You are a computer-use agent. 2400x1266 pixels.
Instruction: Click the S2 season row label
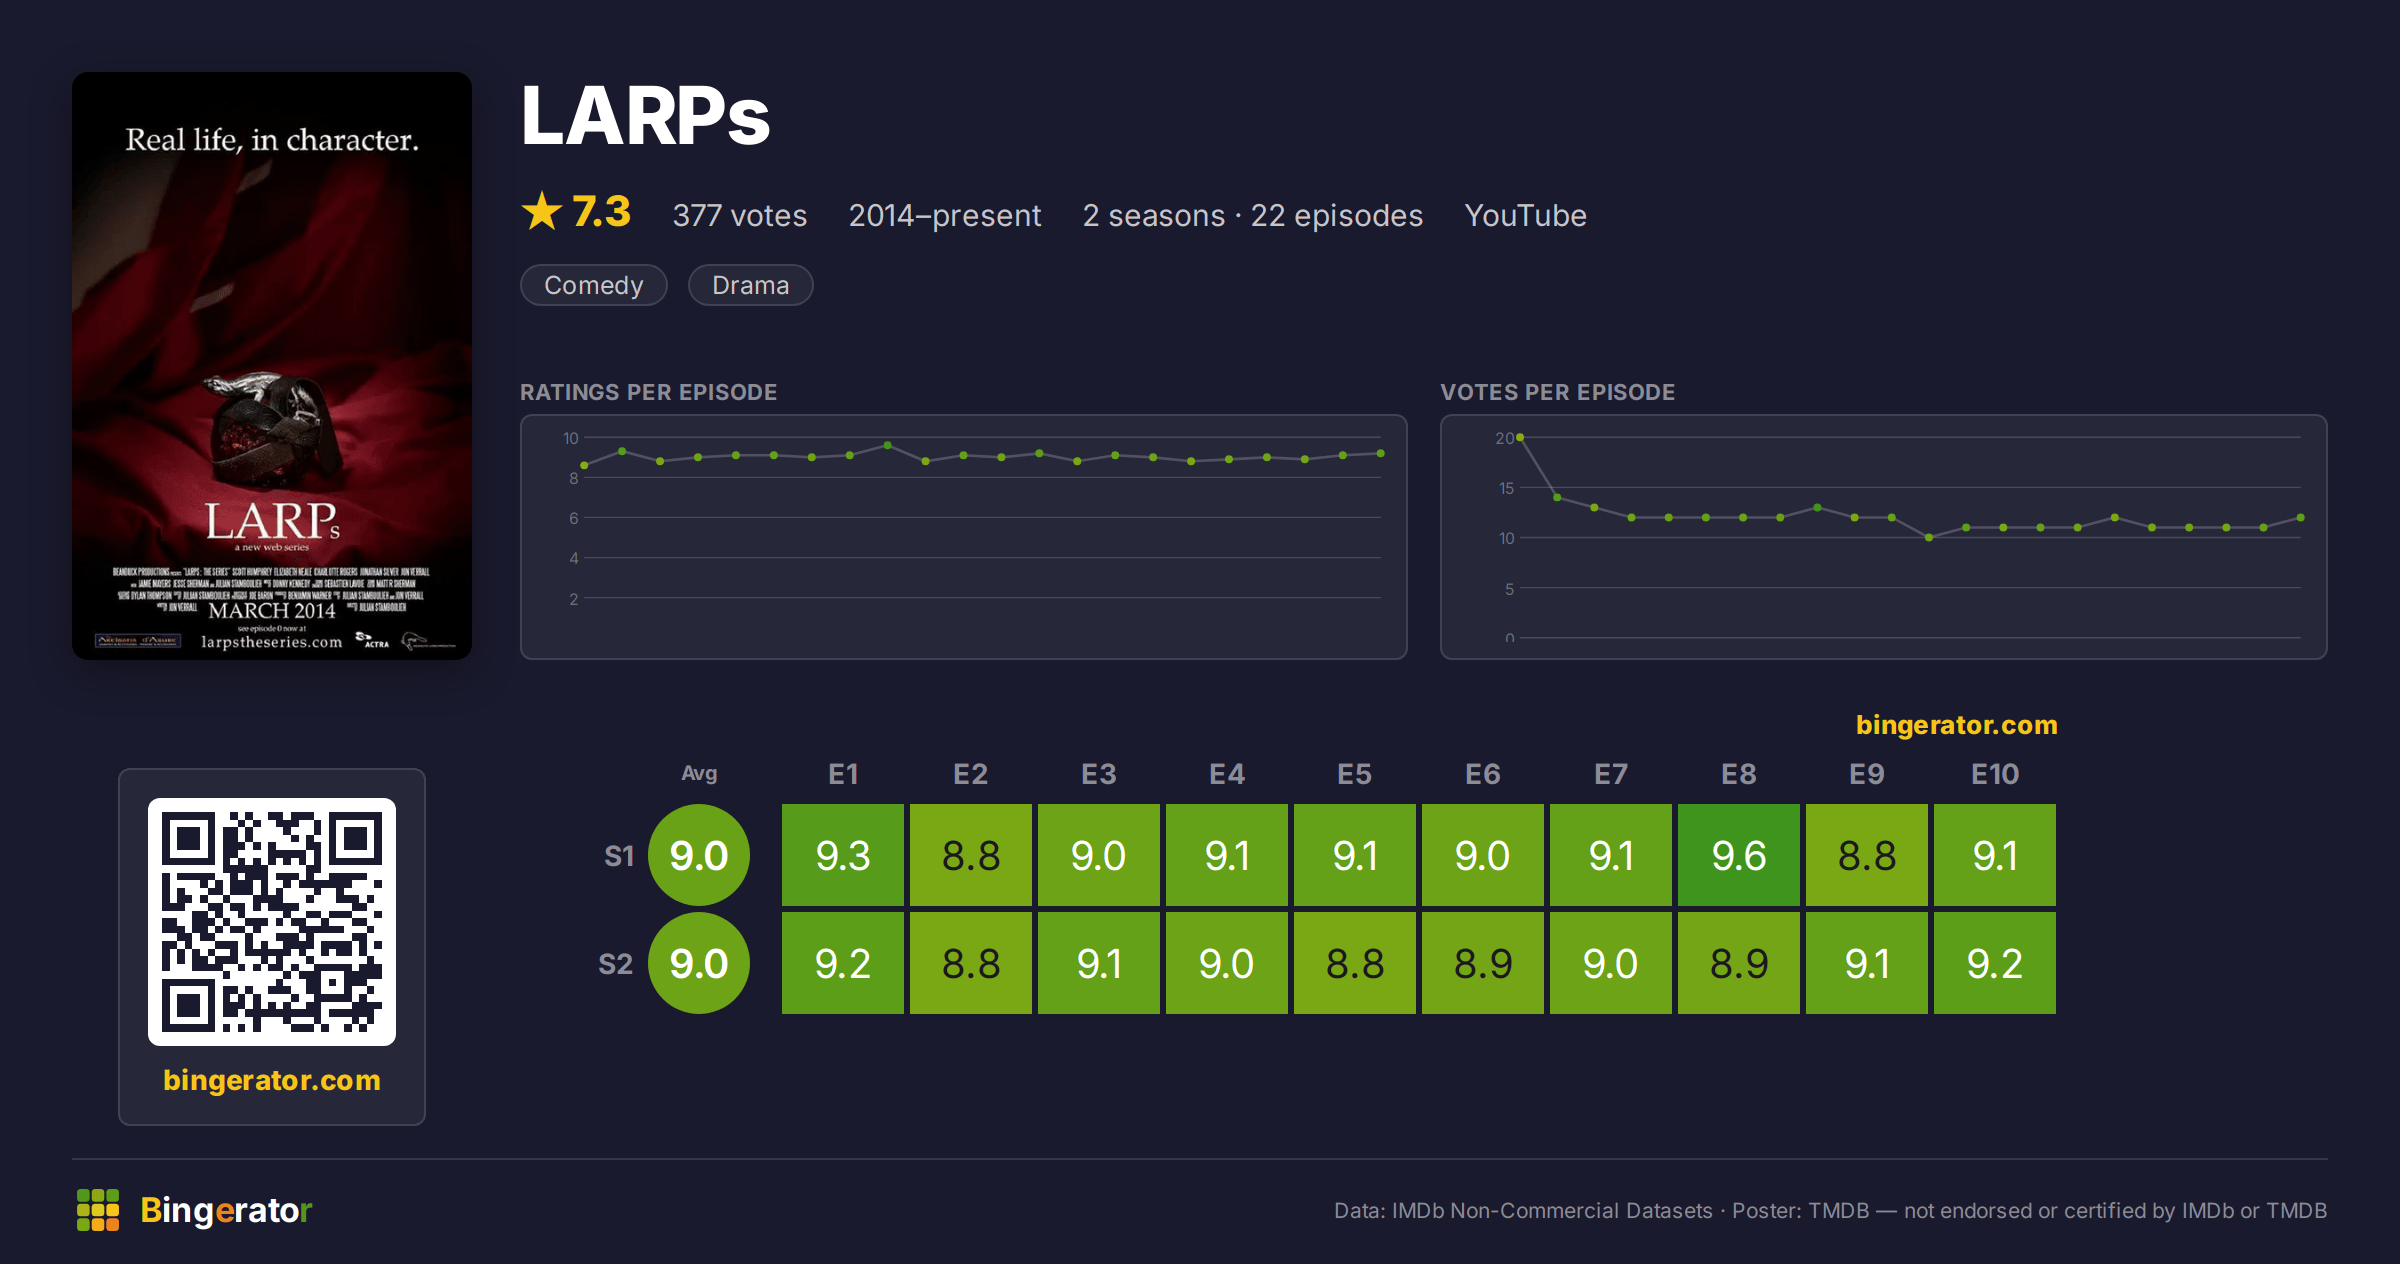click(616, 964)
